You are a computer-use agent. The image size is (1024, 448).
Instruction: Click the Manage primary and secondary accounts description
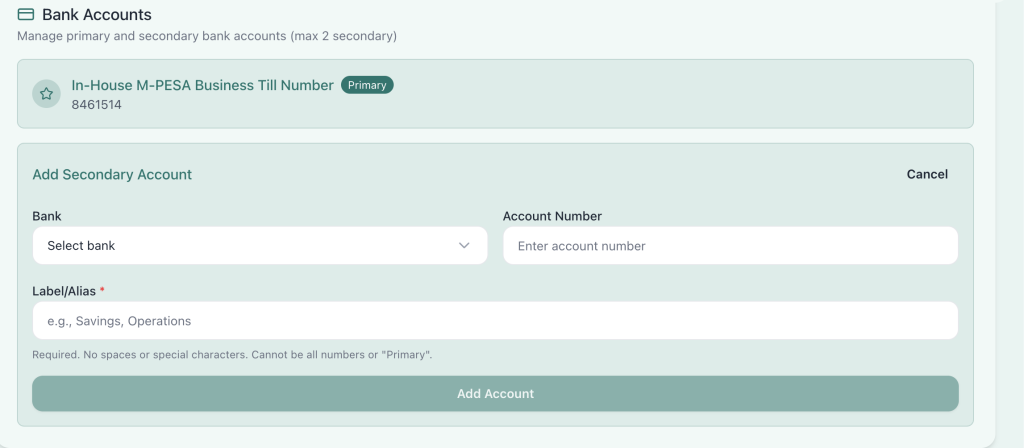[207, 36]
